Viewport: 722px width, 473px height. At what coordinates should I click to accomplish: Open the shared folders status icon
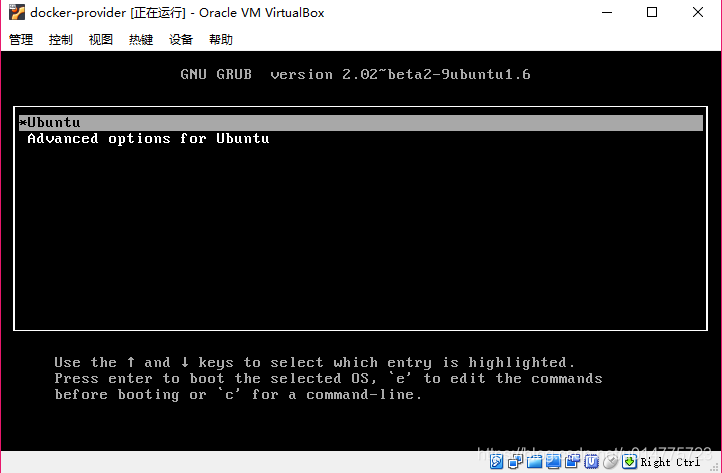click(534, 461)
